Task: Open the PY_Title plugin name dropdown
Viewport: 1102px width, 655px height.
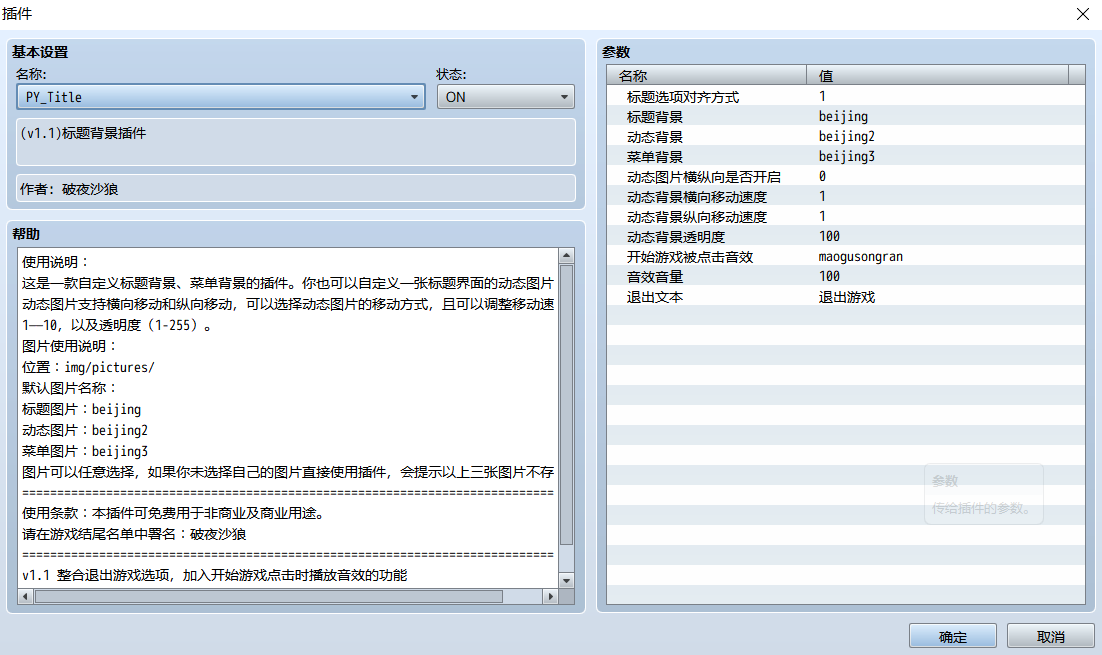Action: tap(221, 97)
